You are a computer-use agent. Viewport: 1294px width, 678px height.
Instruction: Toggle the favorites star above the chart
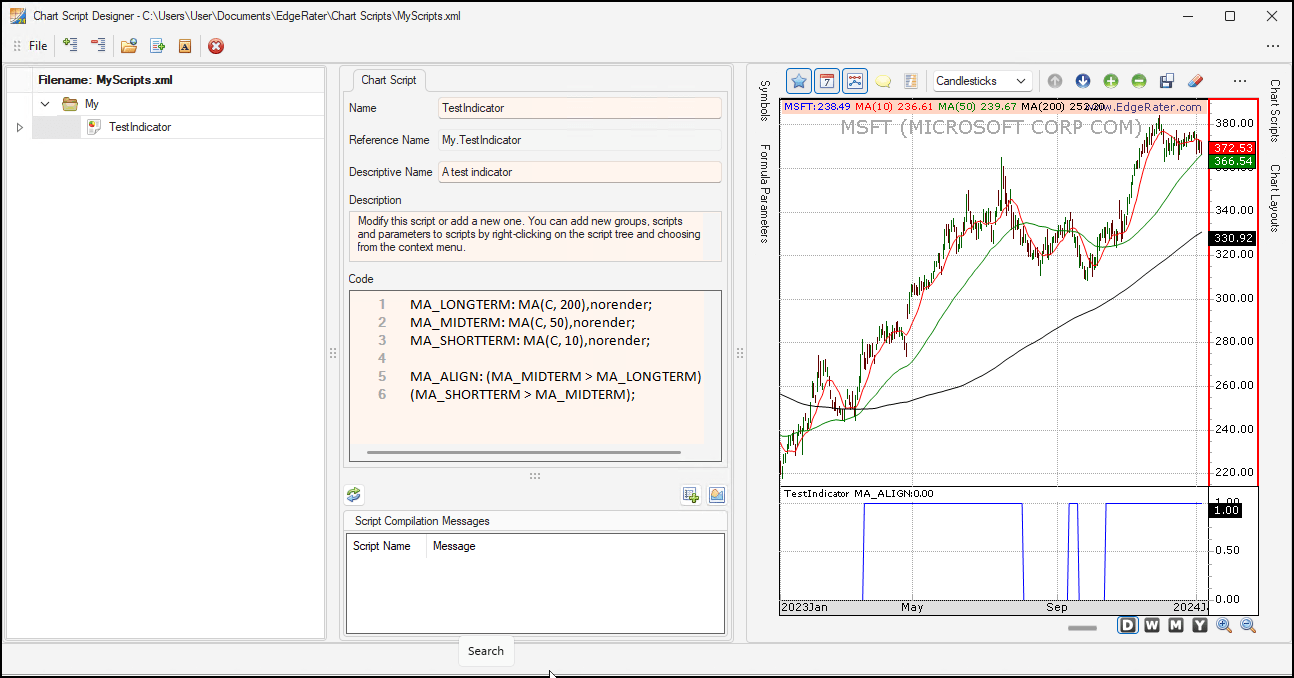tap(799, 80)
